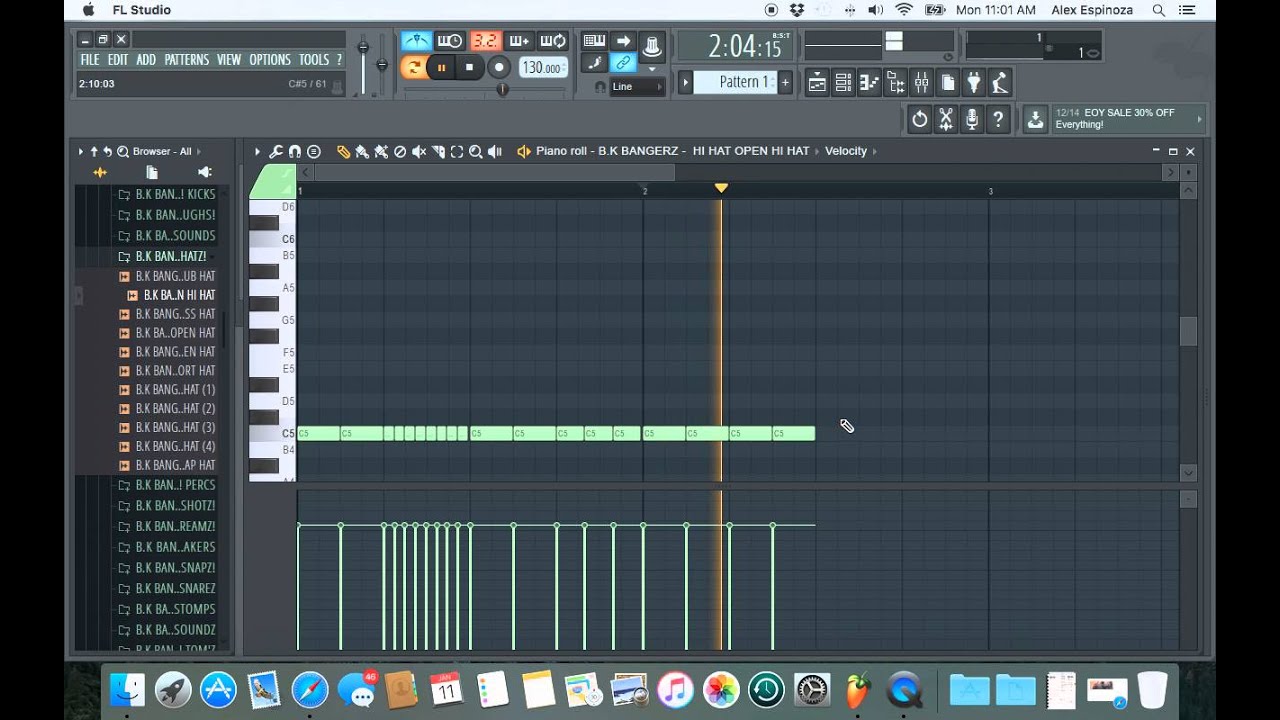Pause playback with the pause button

click(441, 68)
